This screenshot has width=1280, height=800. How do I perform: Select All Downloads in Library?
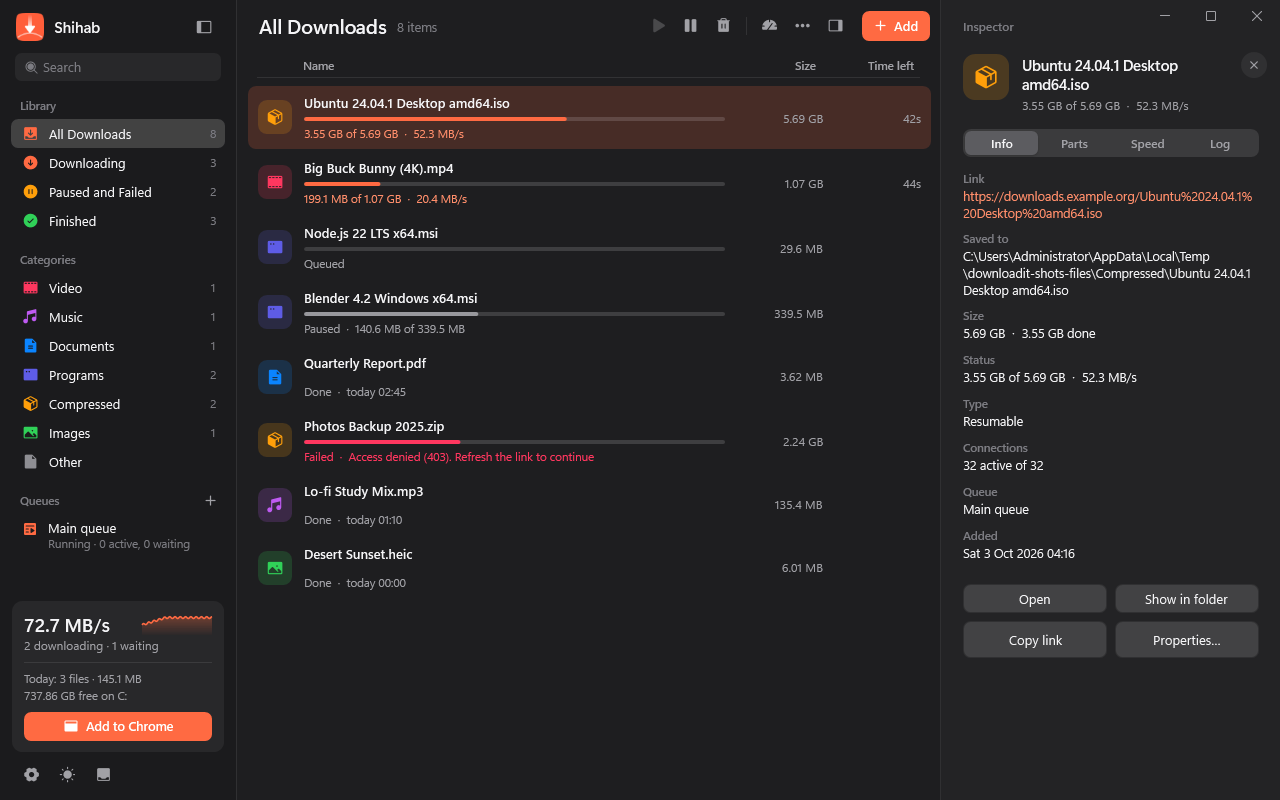click(118, 134)
